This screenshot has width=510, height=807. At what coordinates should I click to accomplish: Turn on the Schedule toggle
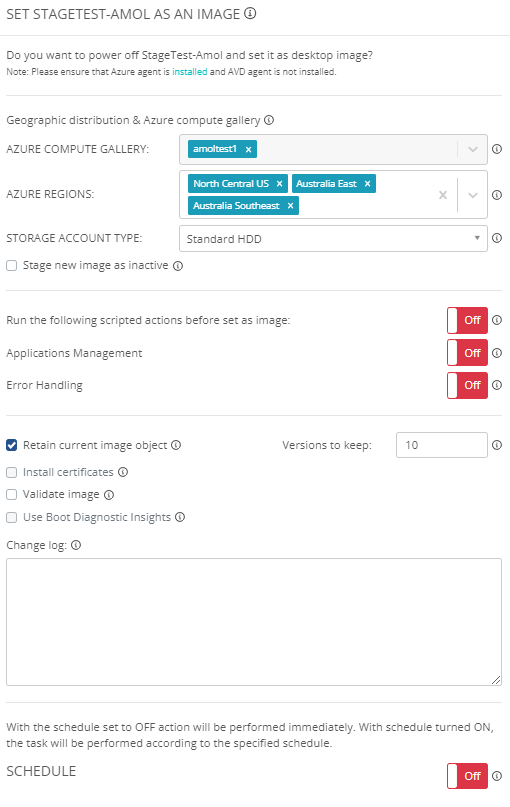pyautogui.click(x=467, y=776)
